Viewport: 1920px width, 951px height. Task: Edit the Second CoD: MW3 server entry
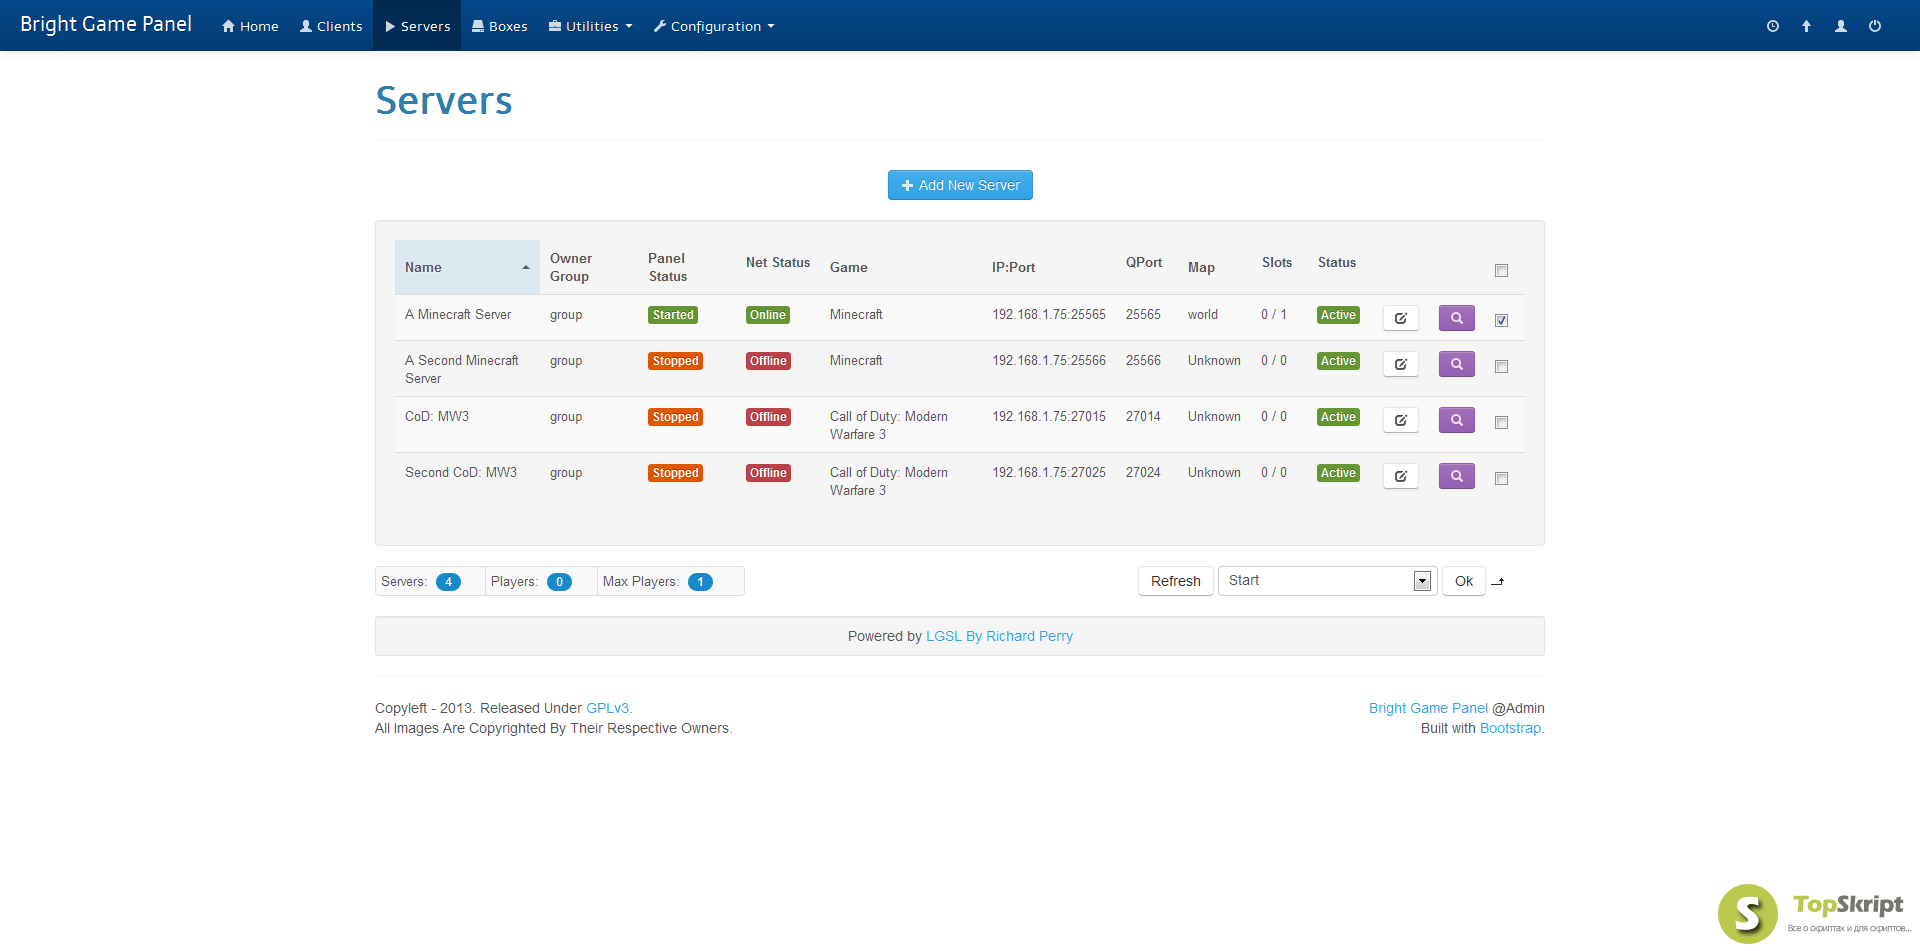(1401, 476)
